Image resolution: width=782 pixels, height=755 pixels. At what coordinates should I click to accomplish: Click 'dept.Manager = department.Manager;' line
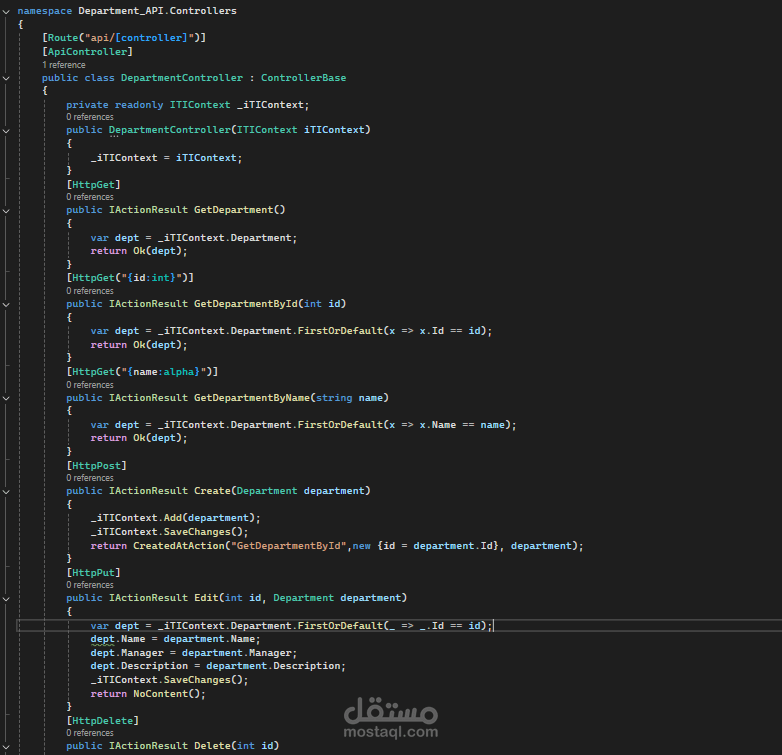coord(194,653)
